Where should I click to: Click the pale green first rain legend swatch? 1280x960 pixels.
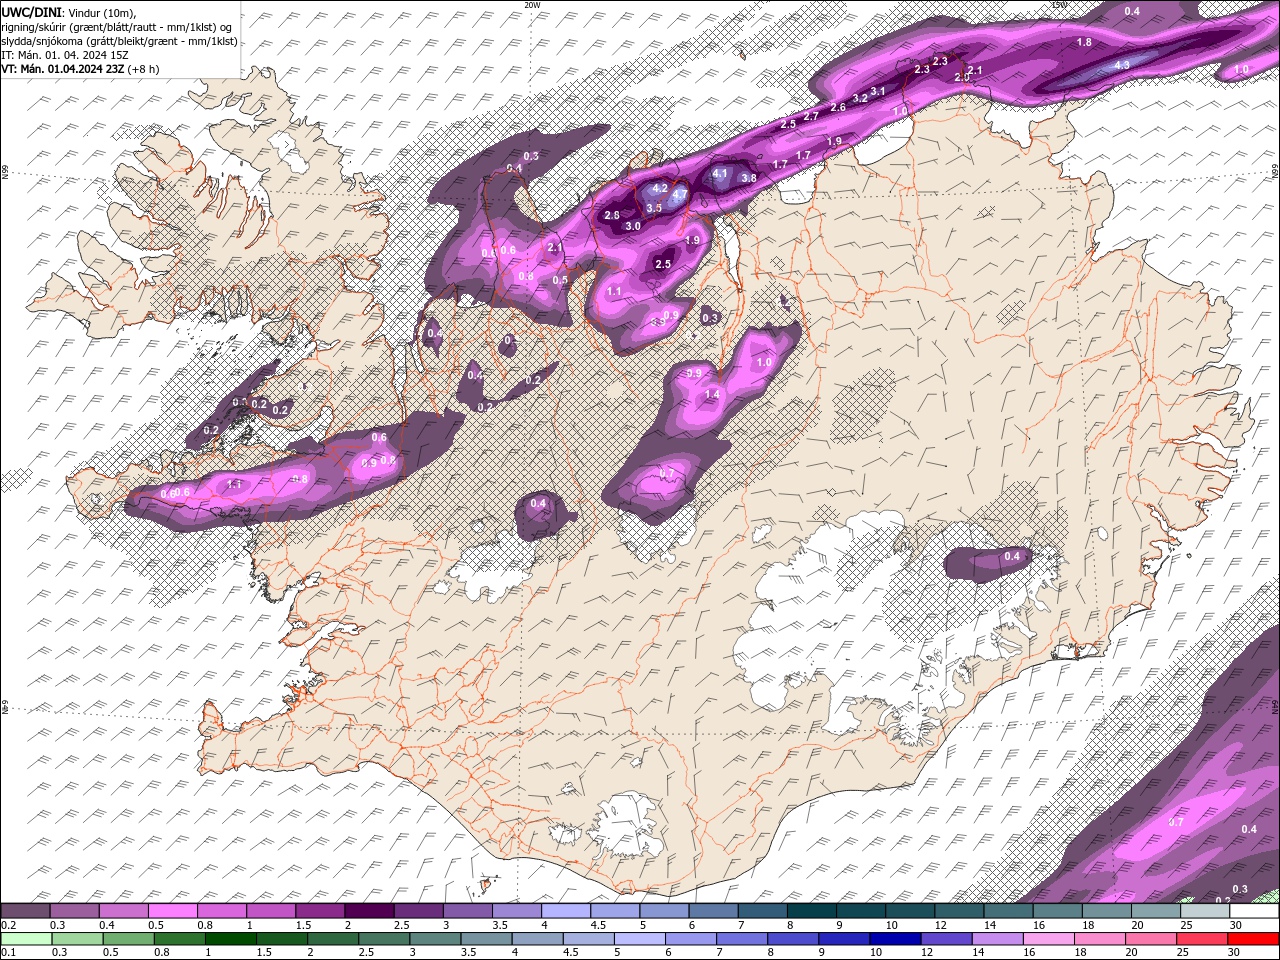pyautogui.click(x=25, y=938)
